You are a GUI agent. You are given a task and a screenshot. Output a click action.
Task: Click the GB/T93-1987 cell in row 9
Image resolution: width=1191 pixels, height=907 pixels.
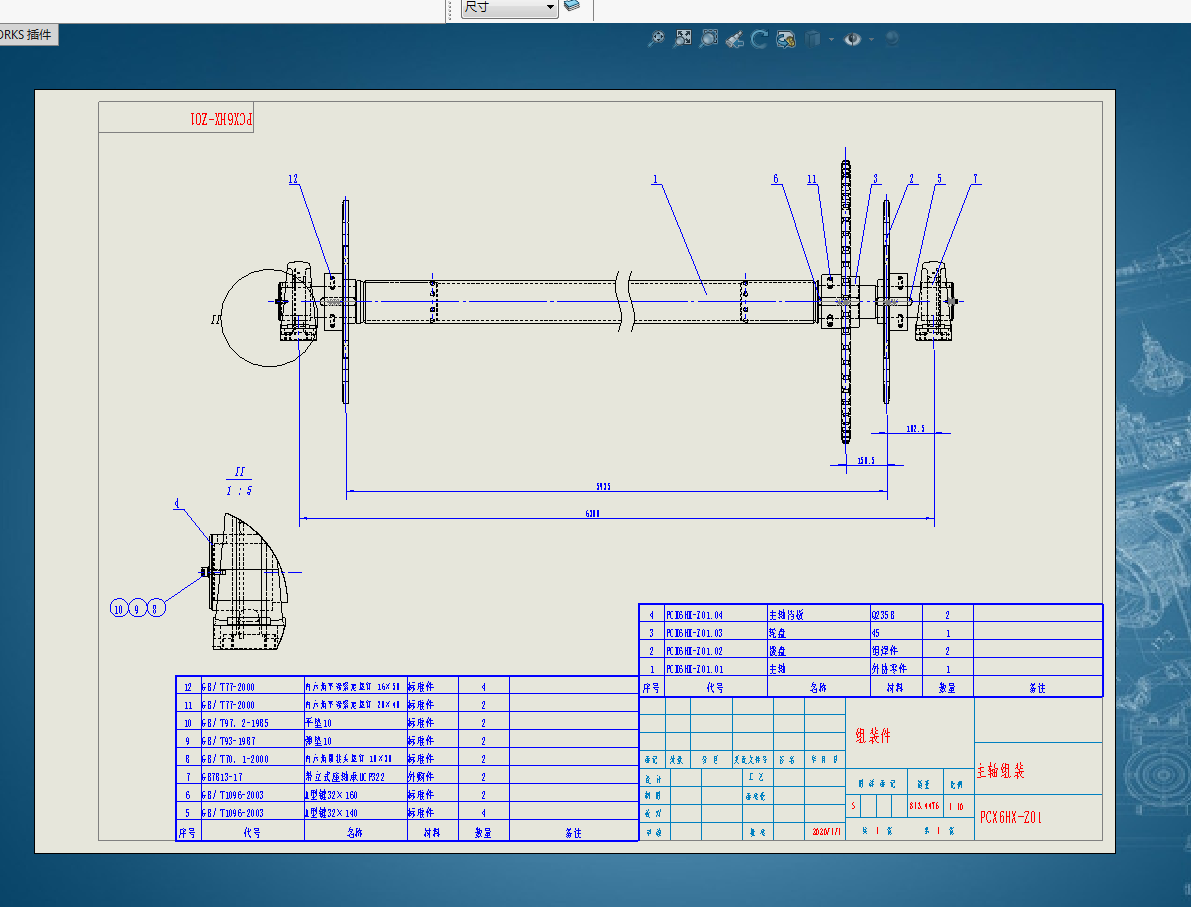tap(252, 741)
